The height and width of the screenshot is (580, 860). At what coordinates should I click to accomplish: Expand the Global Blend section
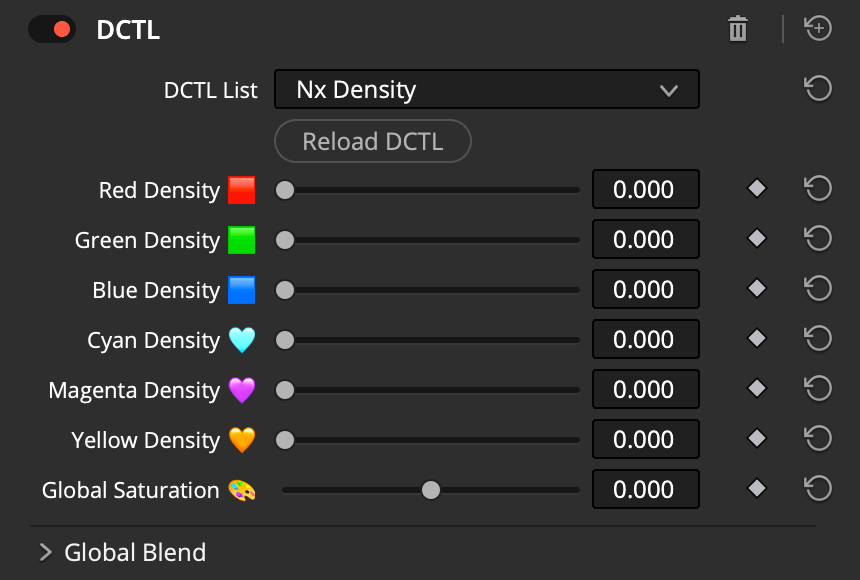(x=47, y=552)
